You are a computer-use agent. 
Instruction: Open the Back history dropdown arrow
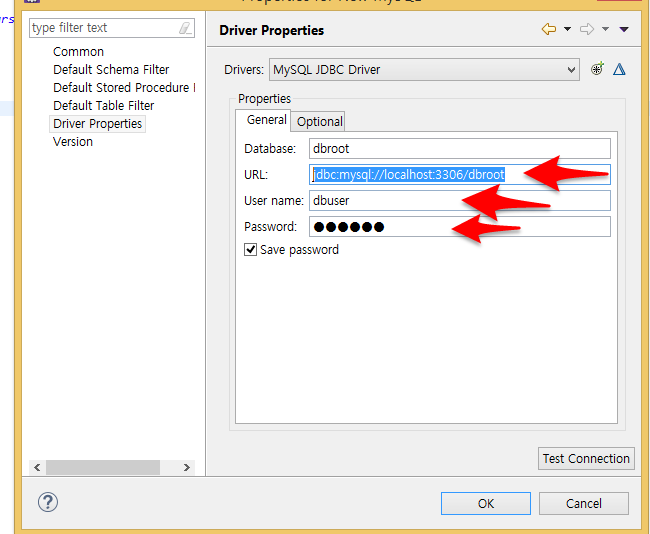click(x=567, y=29)
